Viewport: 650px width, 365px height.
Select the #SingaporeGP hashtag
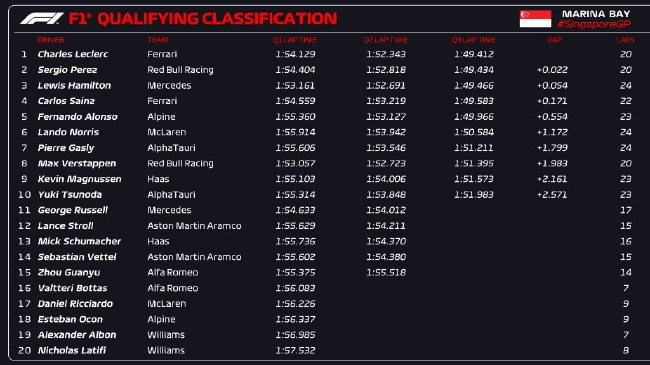pyautogui.click(x=594, y=24)
